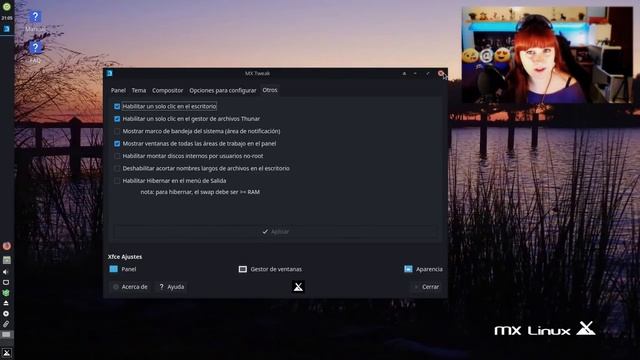This screenshot has width=640, height=360.
Task: Launch Firefox from the panel
Action: (x=7, y=246)
